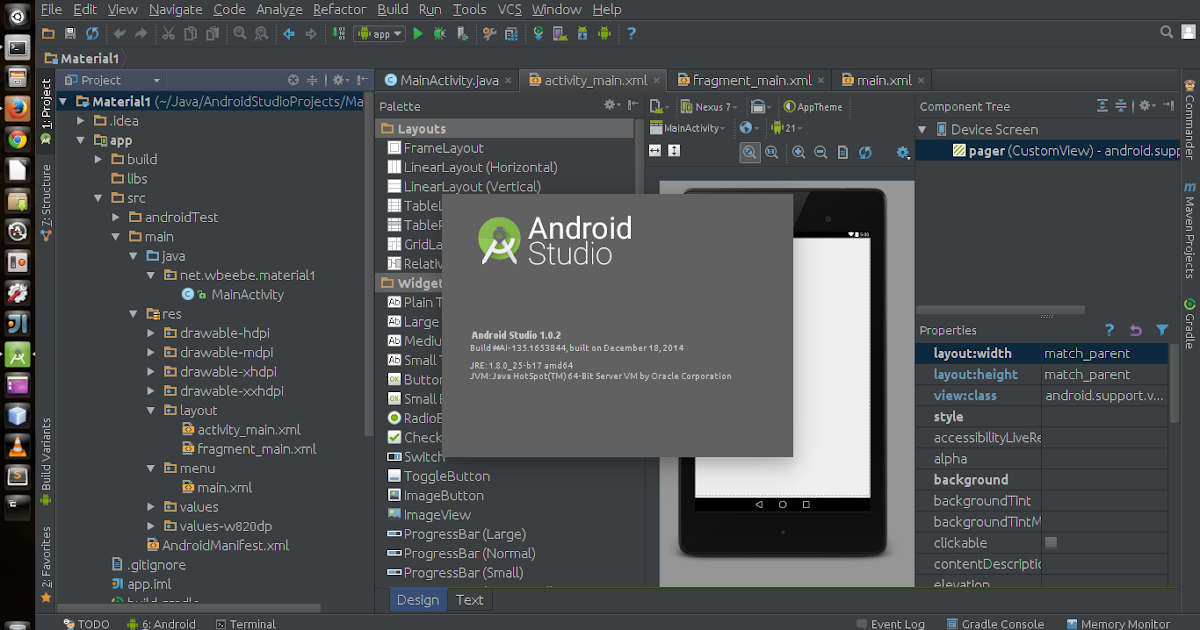Open the preview settings gear
The width and height of the screenshot is (1200, 630).
click(x=902, y=152)
